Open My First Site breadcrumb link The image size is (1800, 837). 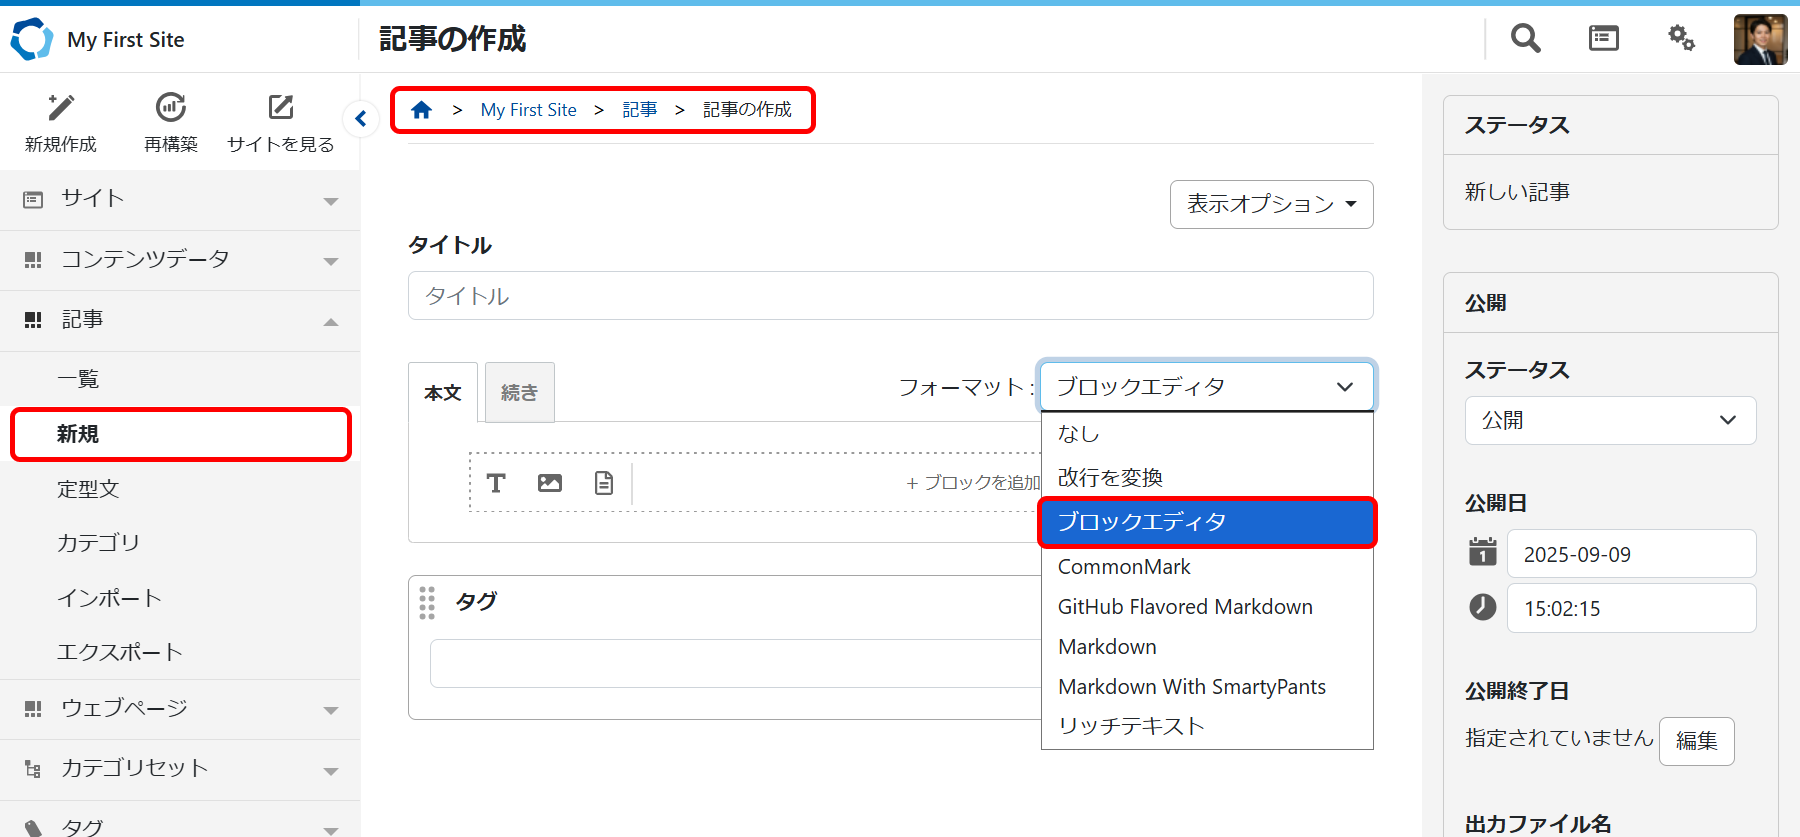pyautogui.click(x=528, y=110)
